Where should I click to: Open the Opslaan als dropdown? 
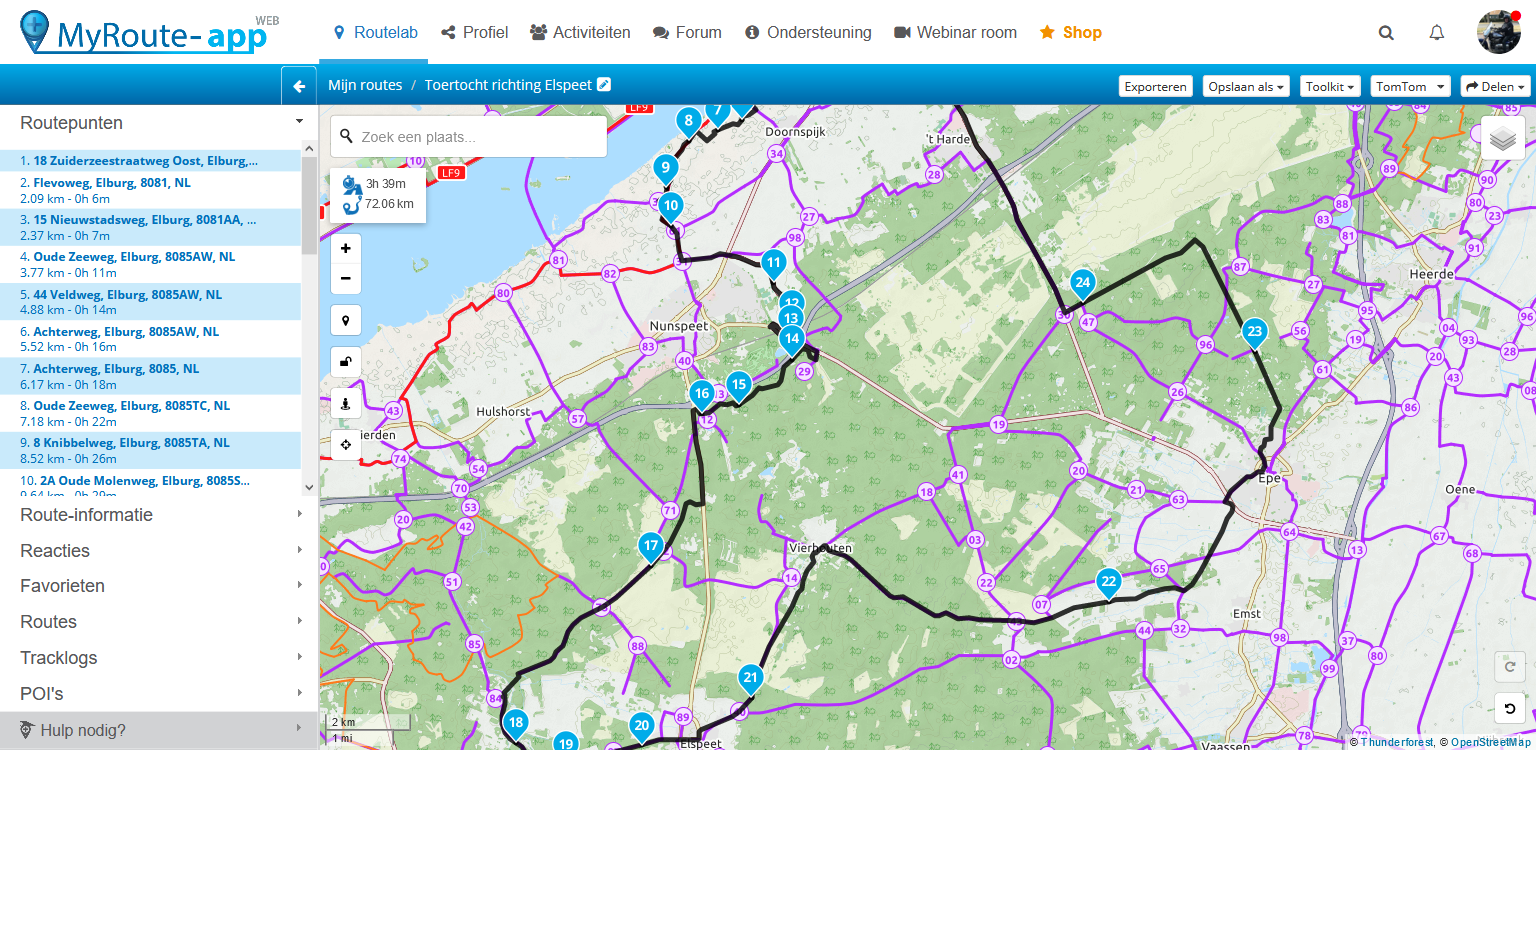(x=1246, y=87)
